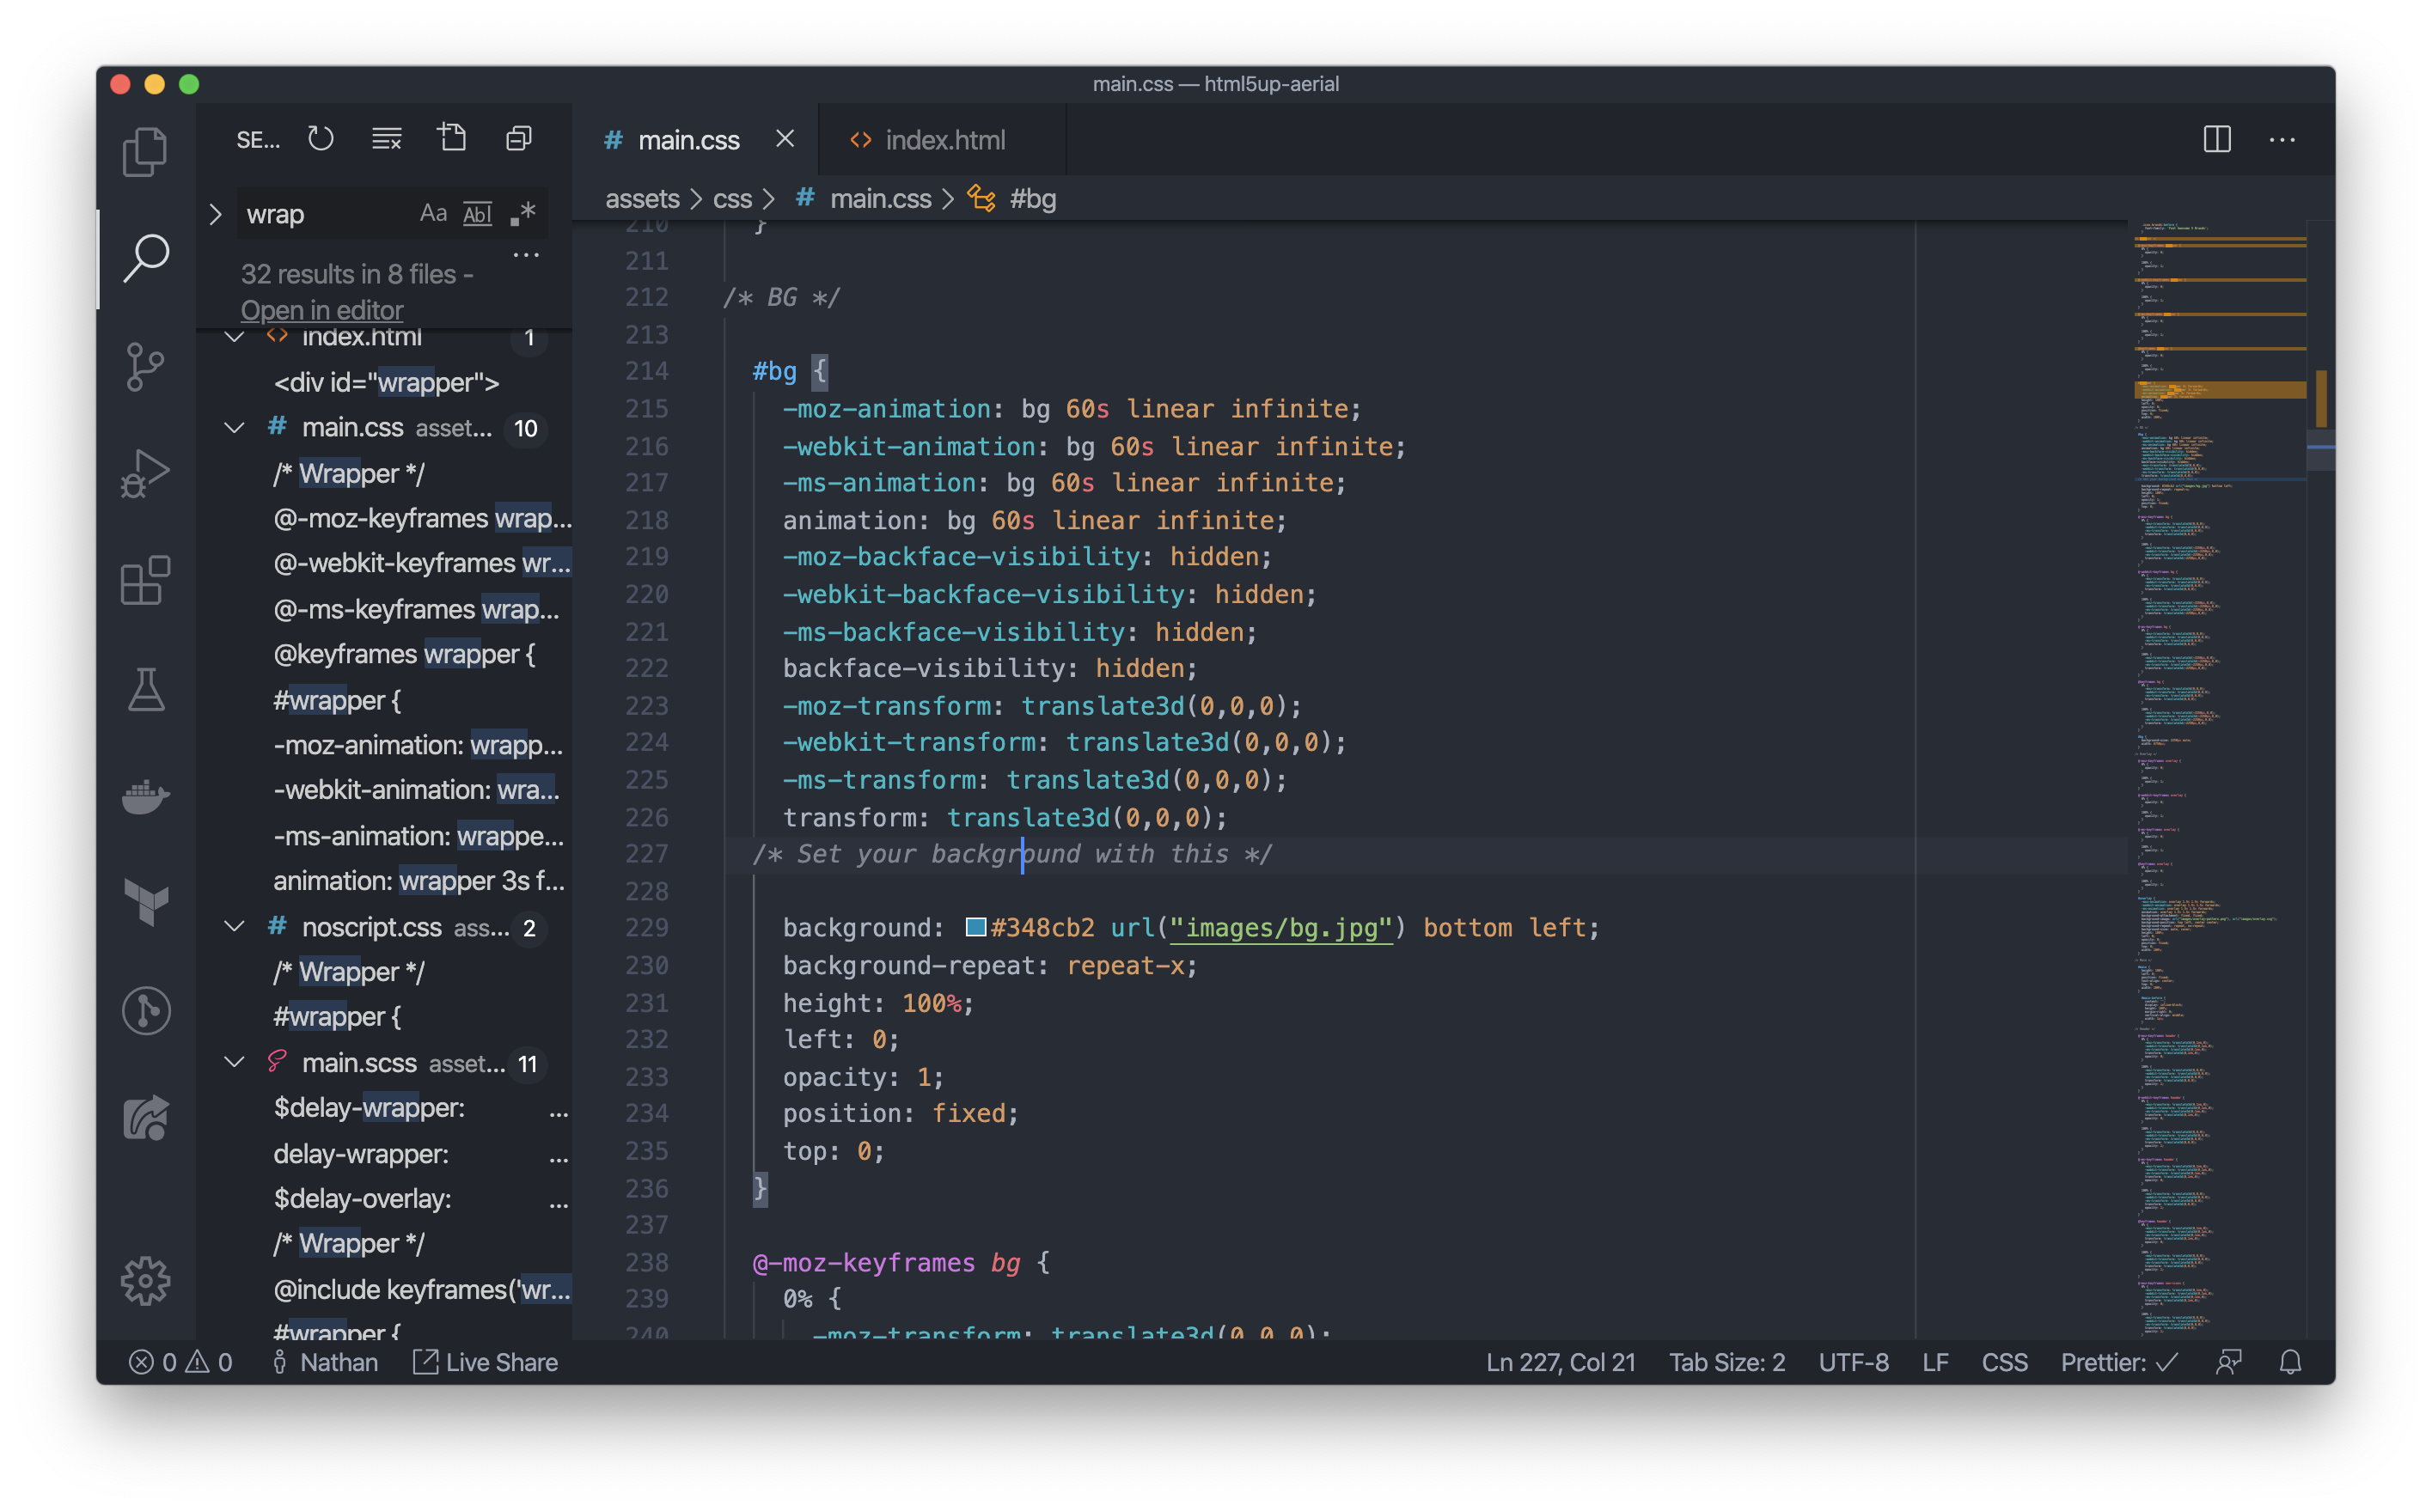Collapse main.css search results group
The image size is (2432, 1512).
pos(234,428)
